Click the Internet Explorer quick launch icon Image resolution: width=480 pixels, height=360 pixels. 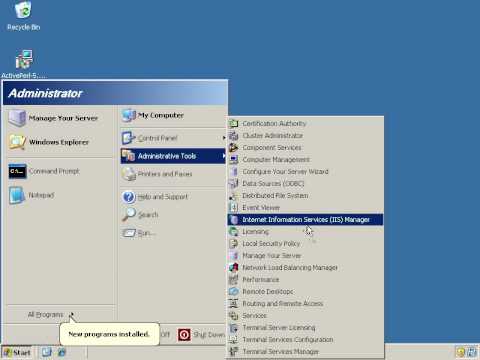62,352
